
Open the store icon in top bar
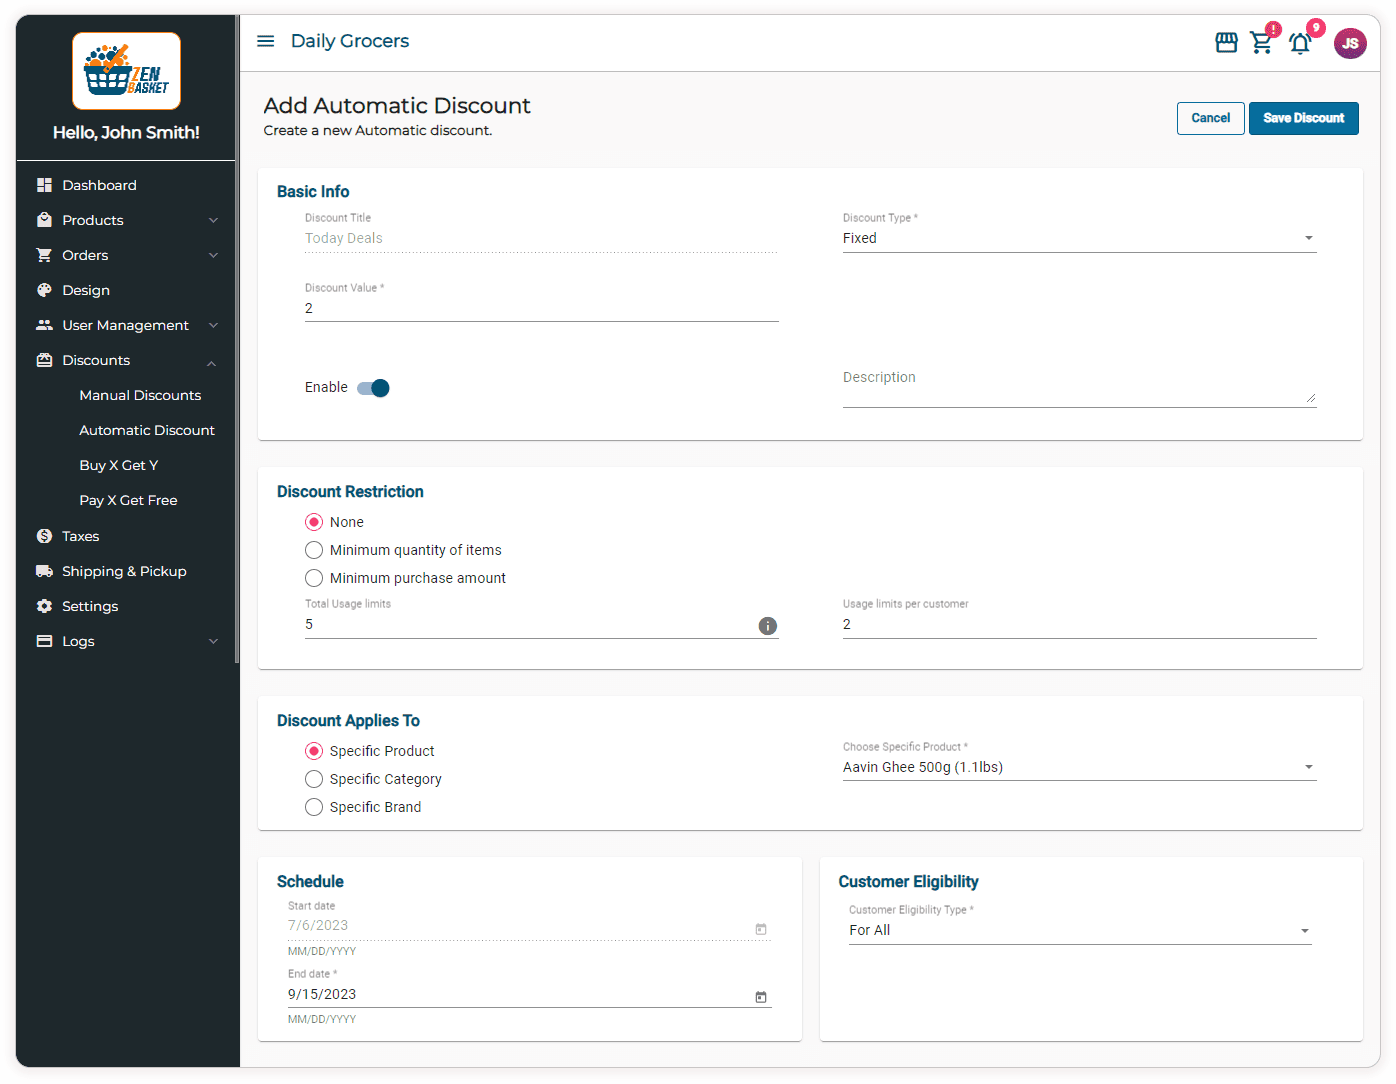click(x=1226, y=43)
